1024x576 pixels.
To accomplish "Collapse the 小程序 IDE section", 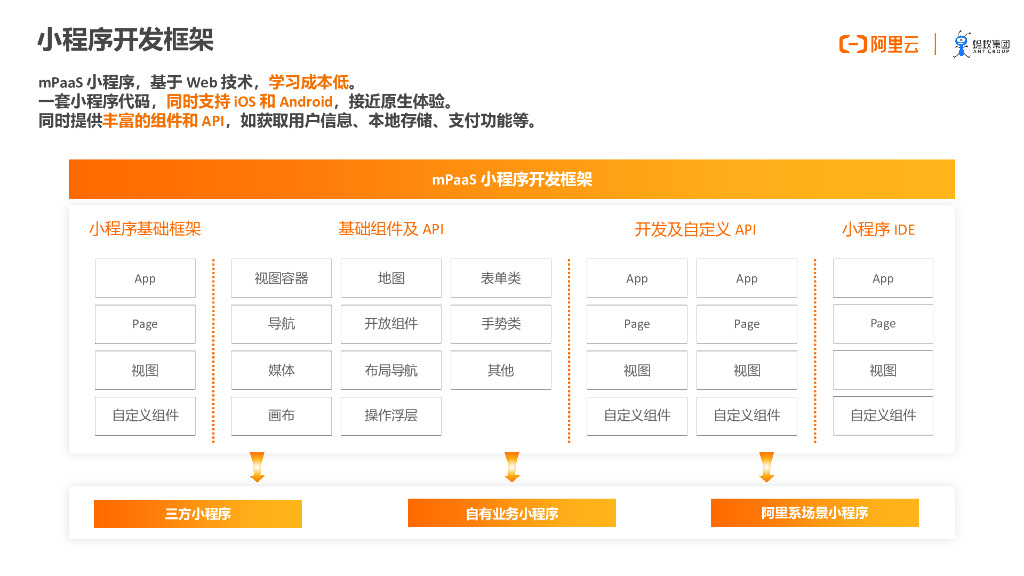I will coord(880,229).
